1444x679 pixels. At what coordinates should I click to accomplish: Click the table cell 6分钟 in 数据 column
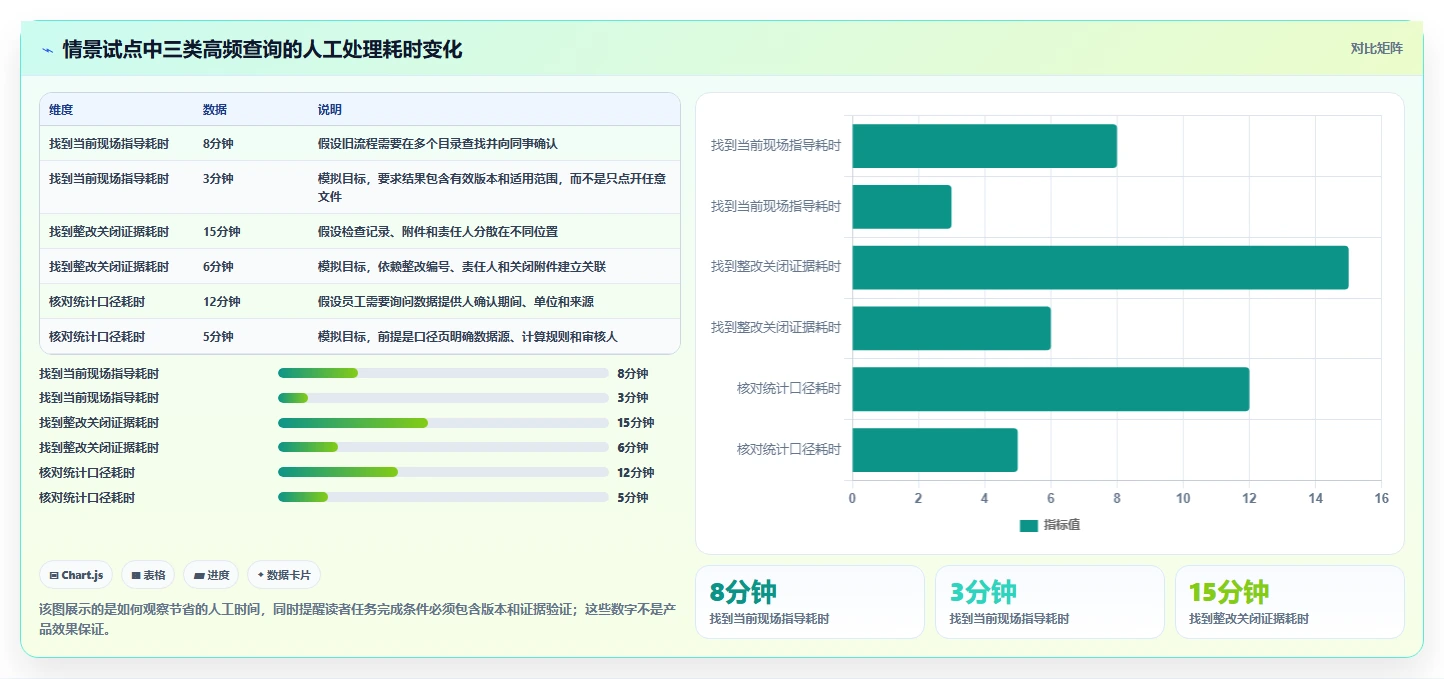(x=218, y=266)
